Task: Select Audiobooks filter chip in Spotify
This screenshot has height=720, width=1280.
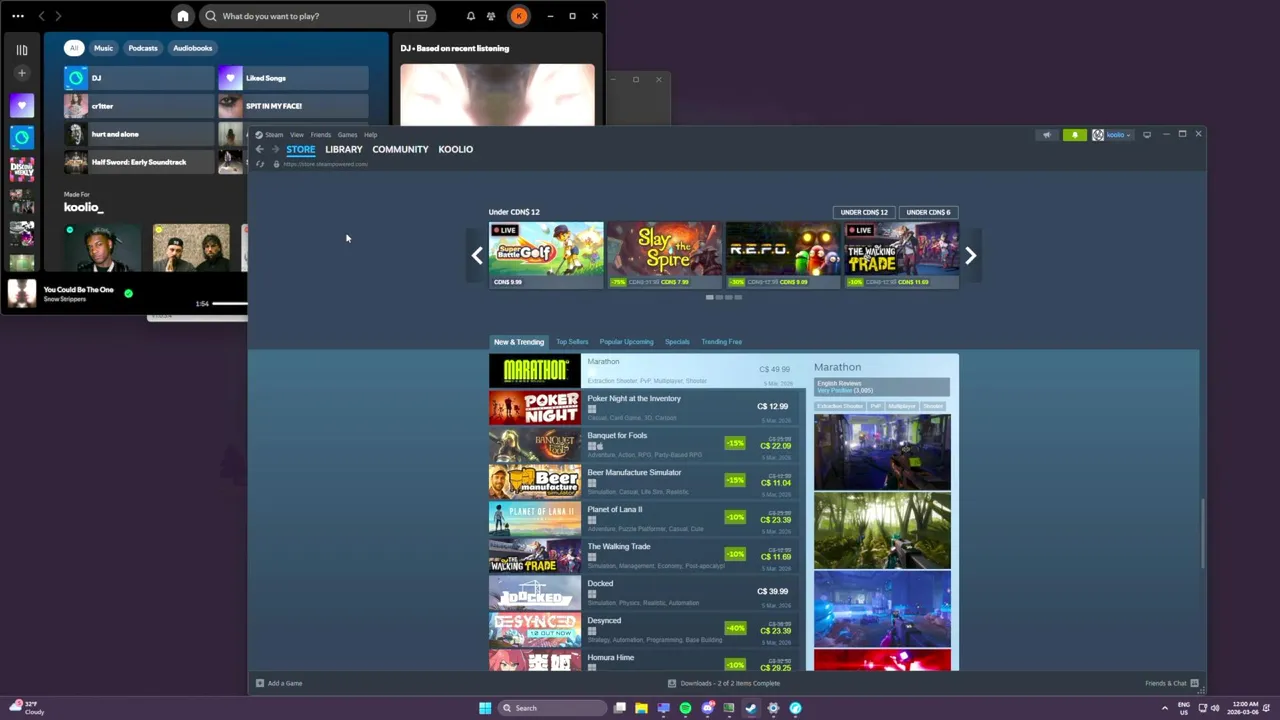Action: (192, 48)
